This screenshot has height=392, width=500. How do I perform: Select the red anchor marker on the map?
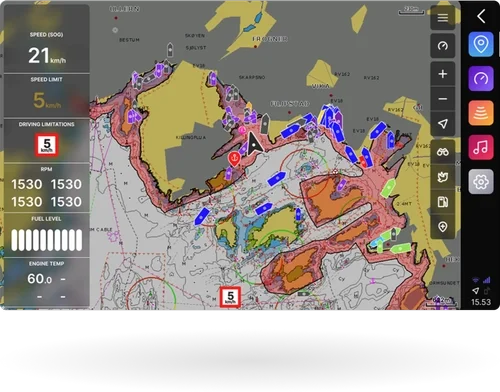(234, 159)
